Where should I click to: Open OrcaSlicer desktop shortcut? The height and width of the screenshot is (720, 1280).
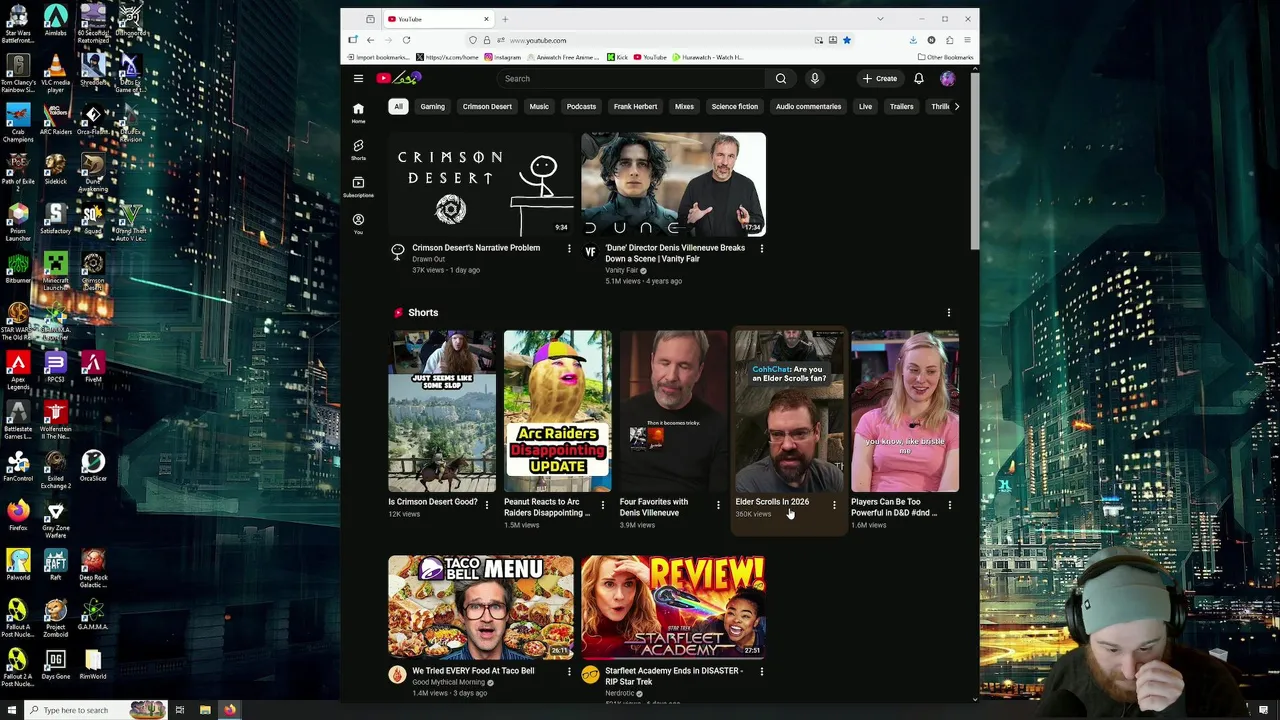[x=93, y=466]
